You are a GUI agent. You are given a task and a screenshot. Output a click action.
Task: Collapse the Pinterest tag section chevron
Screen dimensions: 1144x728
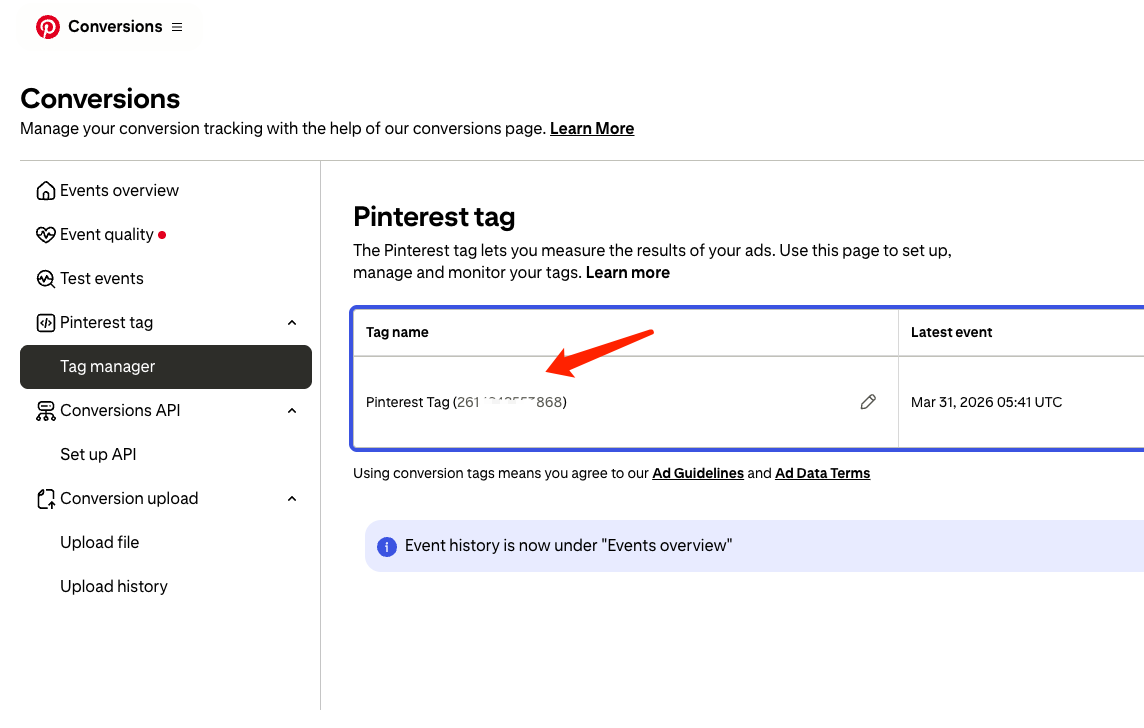(292, 322)
